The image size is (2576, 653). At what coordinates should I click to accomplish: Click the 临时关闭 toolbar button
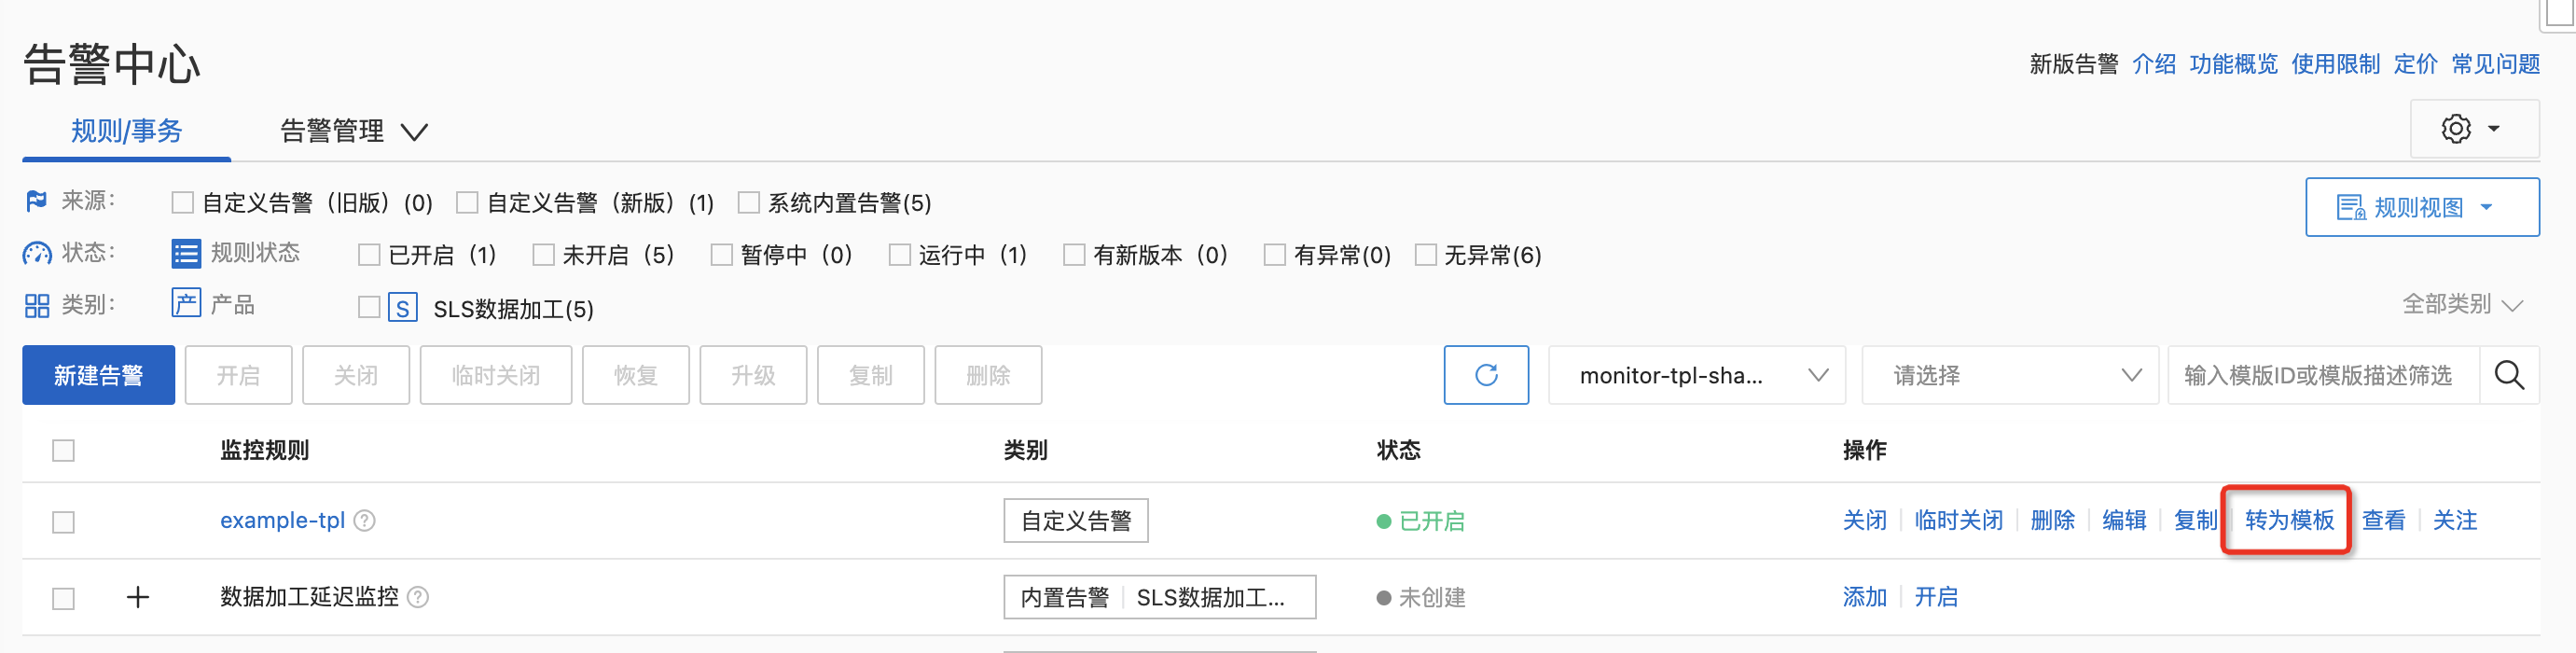496,375
